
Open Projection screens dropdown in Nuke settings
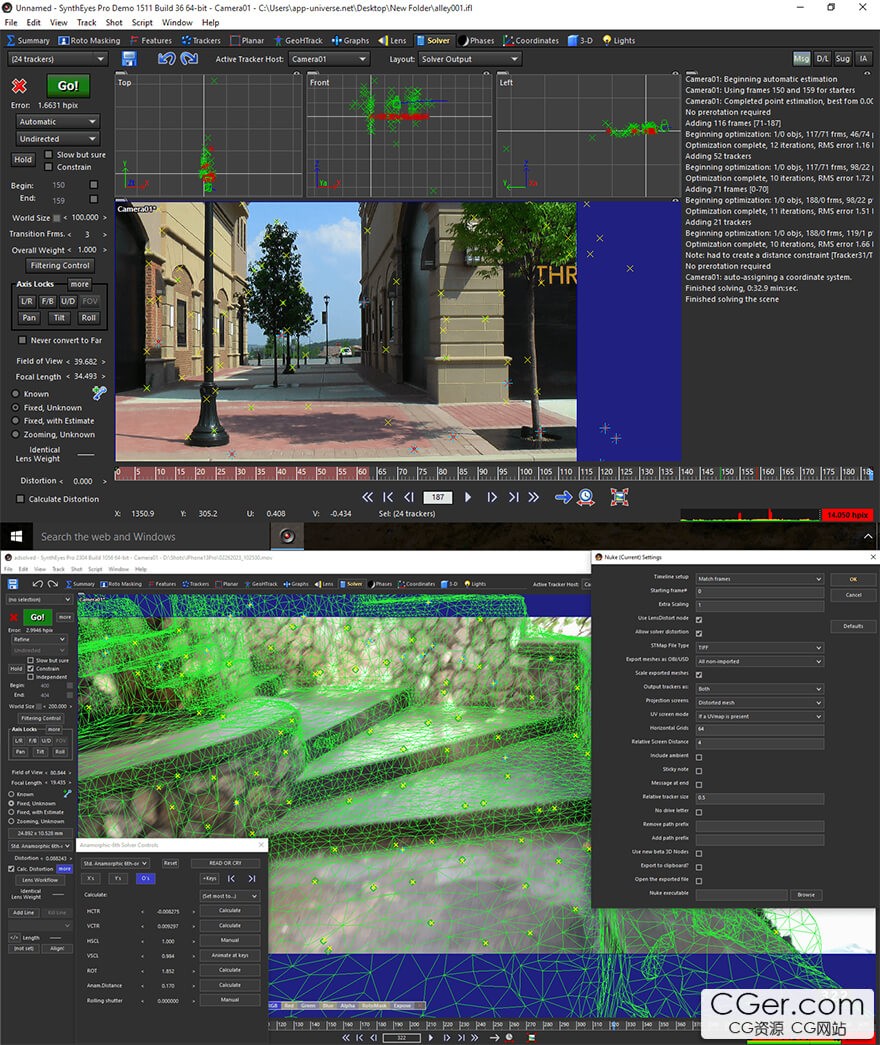click(760, 702)
